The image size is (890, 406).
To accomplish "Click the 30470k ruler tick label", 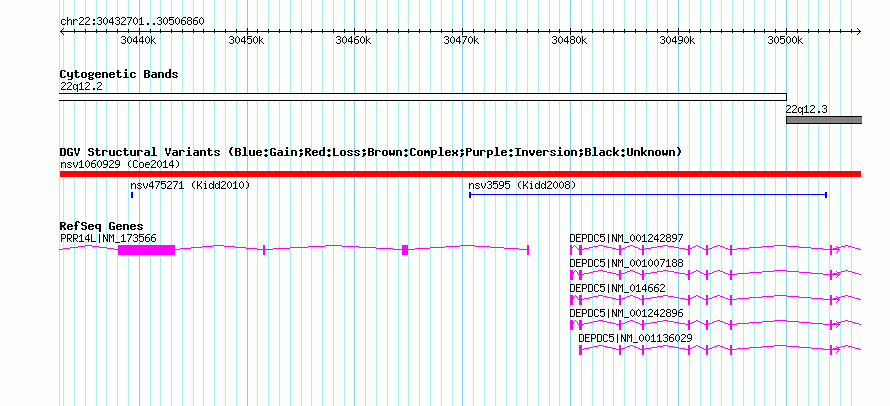I will (x=461, y=40).
